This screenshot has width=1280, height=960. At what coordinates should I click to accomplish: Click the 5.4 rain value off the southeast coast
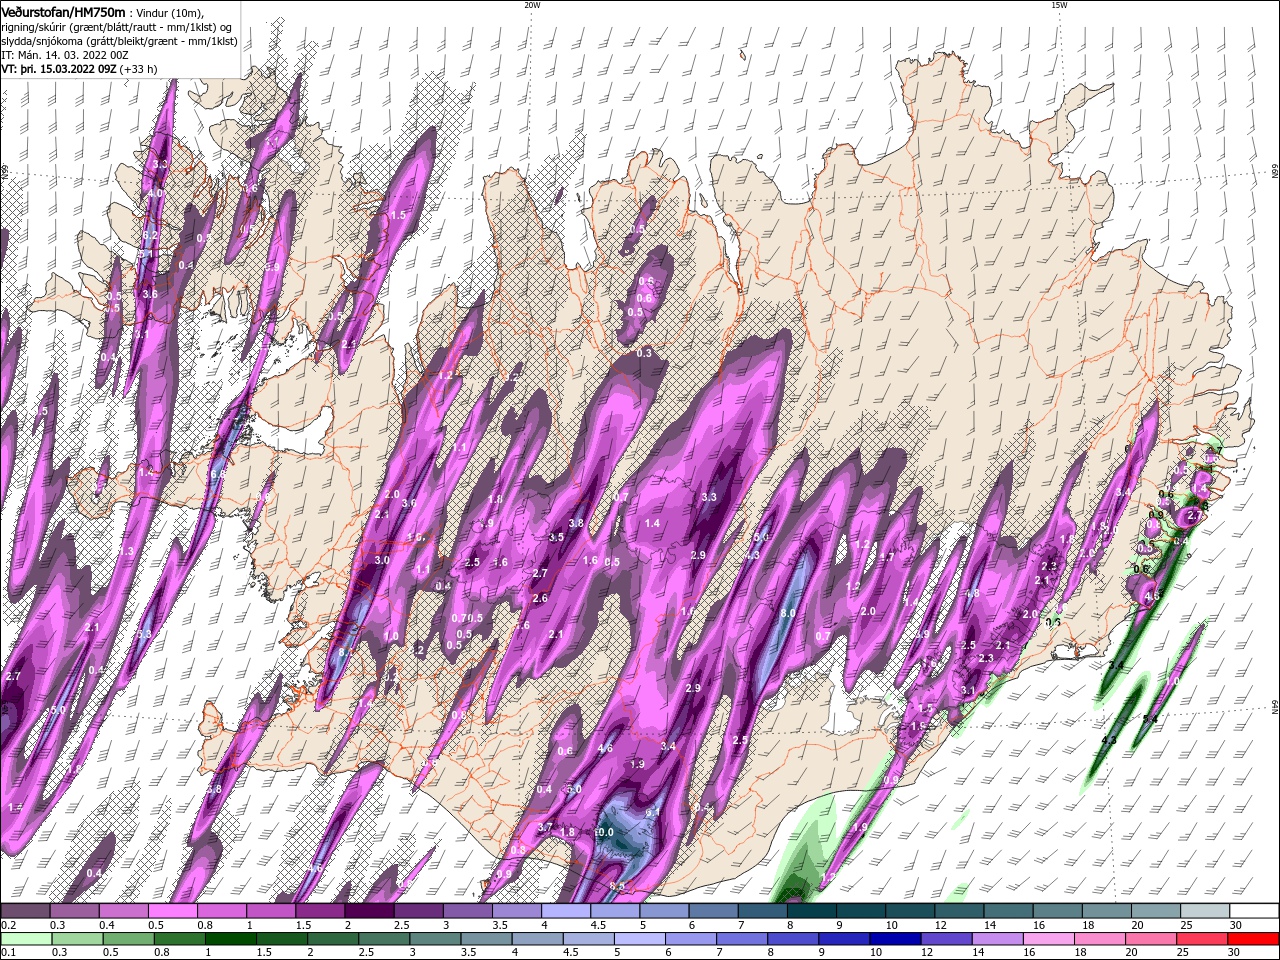1150,719
